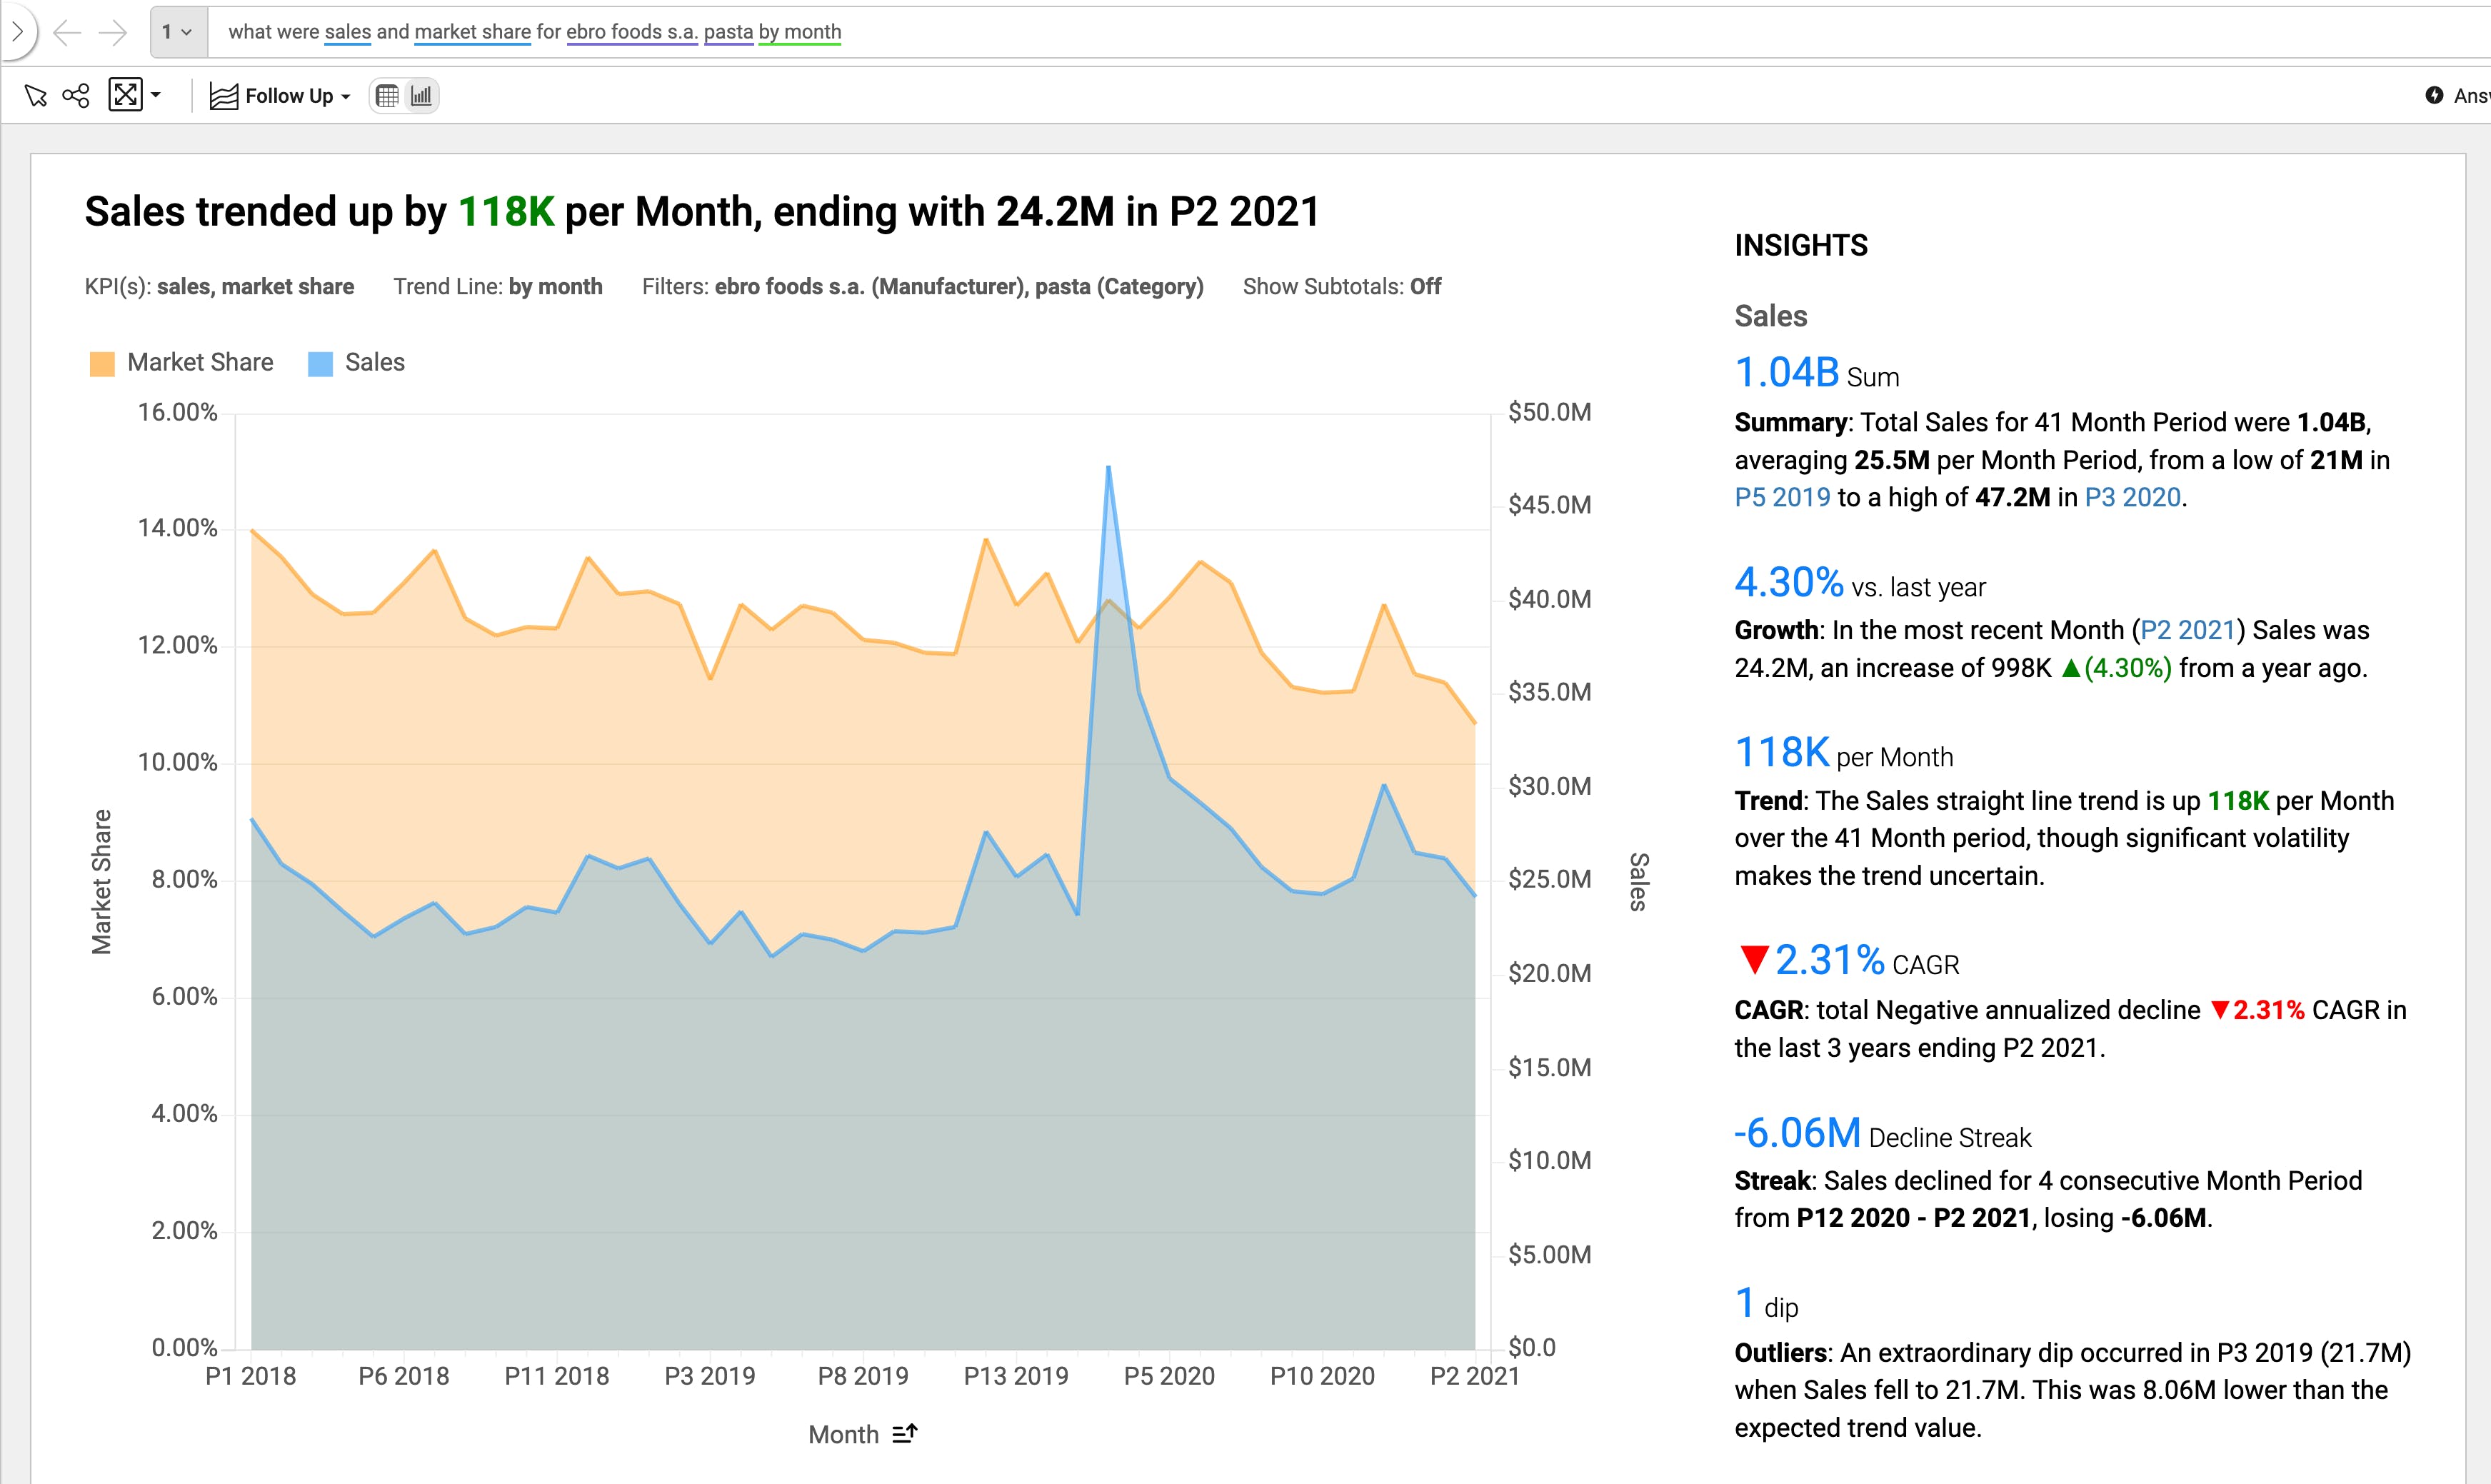Switch to bar chart view
Screen dimensions: 2491x1484
click(422, 96)
